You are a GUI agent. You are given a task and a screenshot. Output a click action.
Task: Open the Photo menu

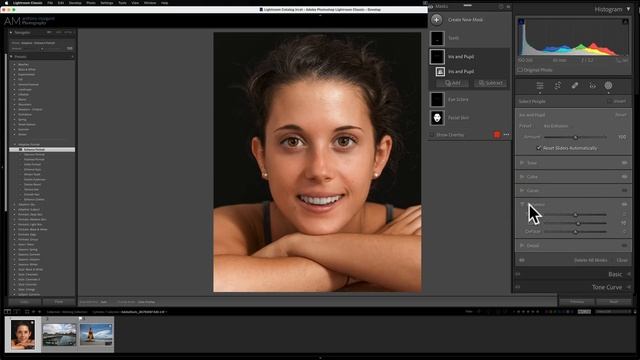click(x=91, y=3)
